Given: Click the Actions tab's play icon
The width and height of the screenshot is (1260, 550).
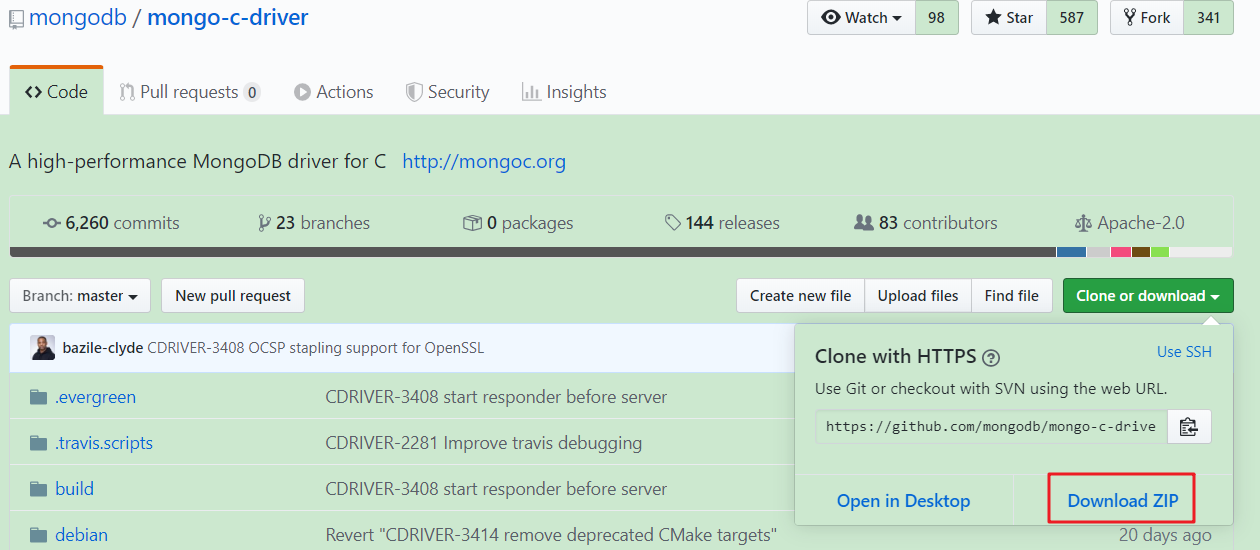Looking at the screenshot, I should pyautogui.click(x=302, y=92).
